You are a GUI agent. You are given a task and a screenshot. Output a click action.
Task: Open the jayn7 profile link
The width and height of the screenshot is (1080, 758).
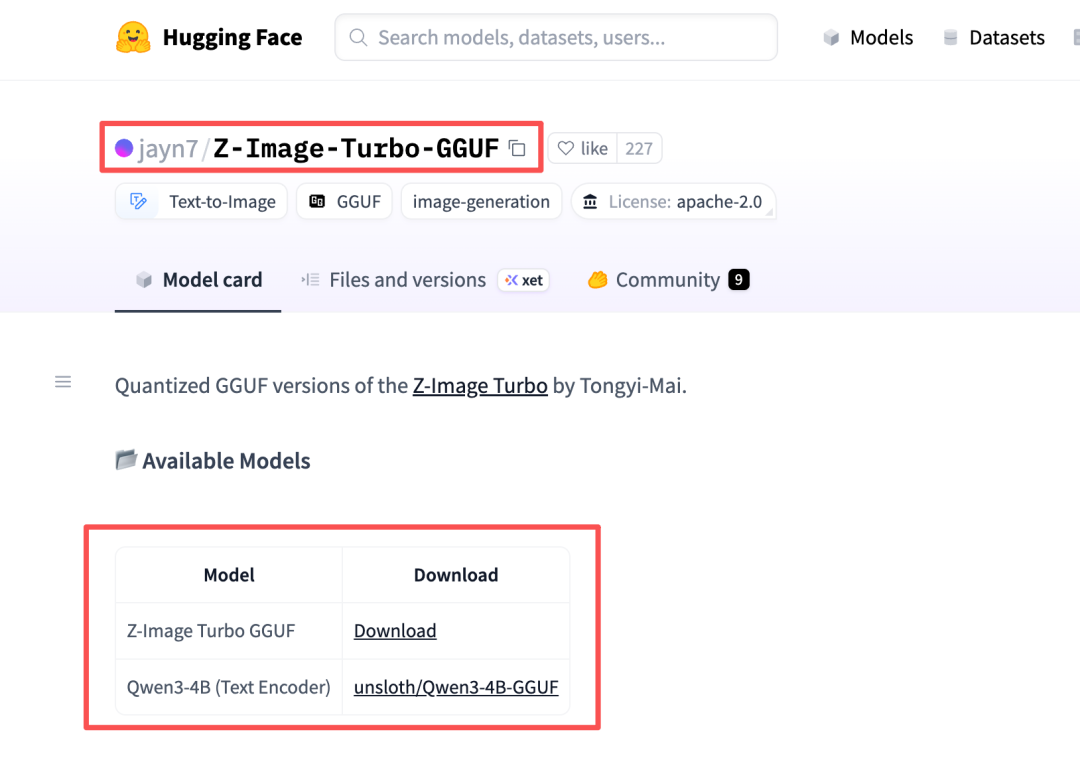tap(168, 149)
